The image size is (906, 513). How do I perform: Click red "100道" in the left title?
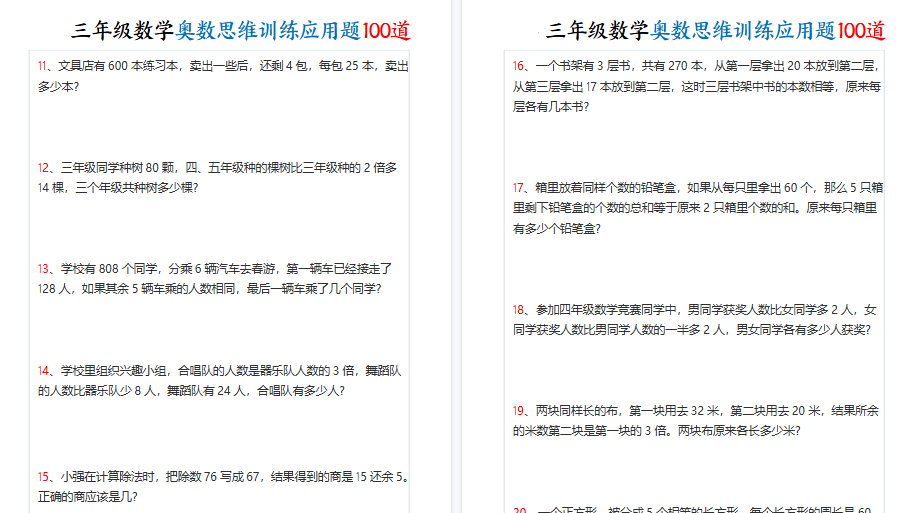point(386,30)
